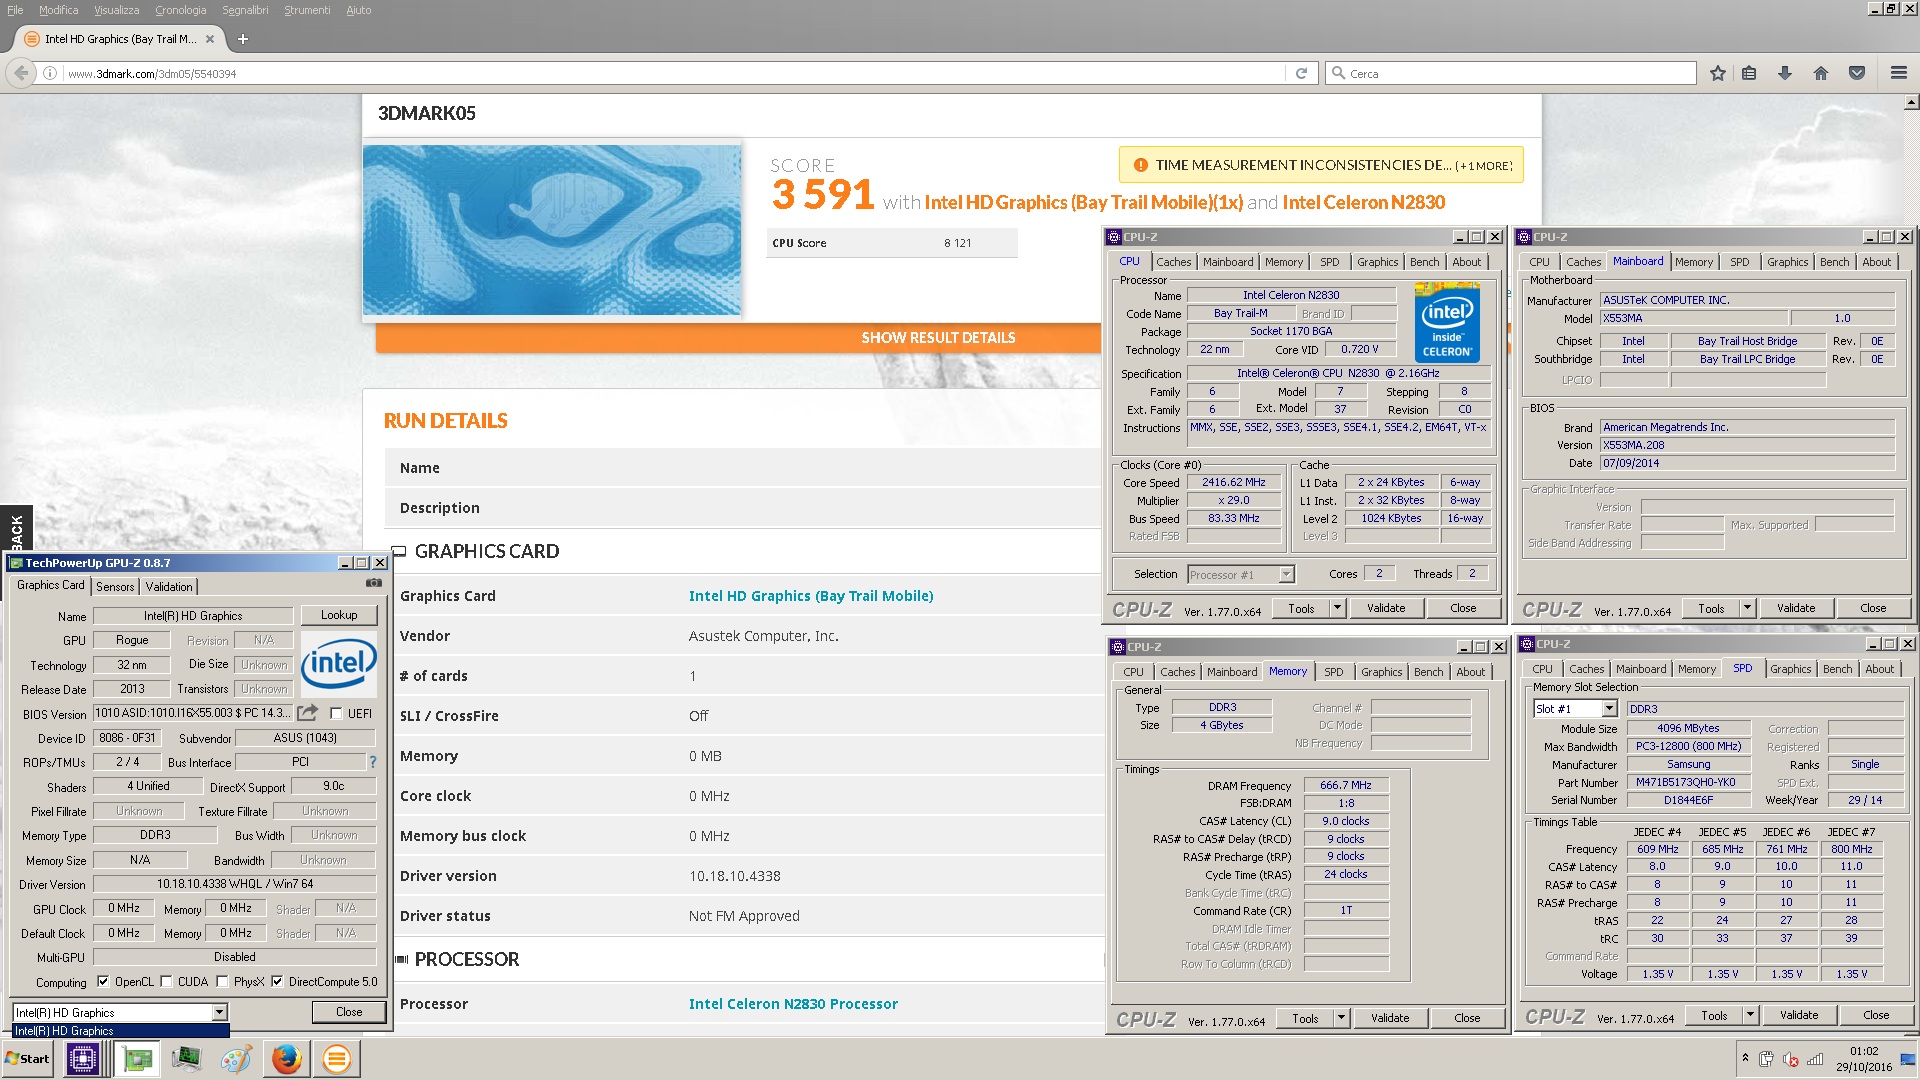Screen dimensions: 1920x1080
Task: Select Intel(R) HD Graphics in the open list
Action: 121,1031
